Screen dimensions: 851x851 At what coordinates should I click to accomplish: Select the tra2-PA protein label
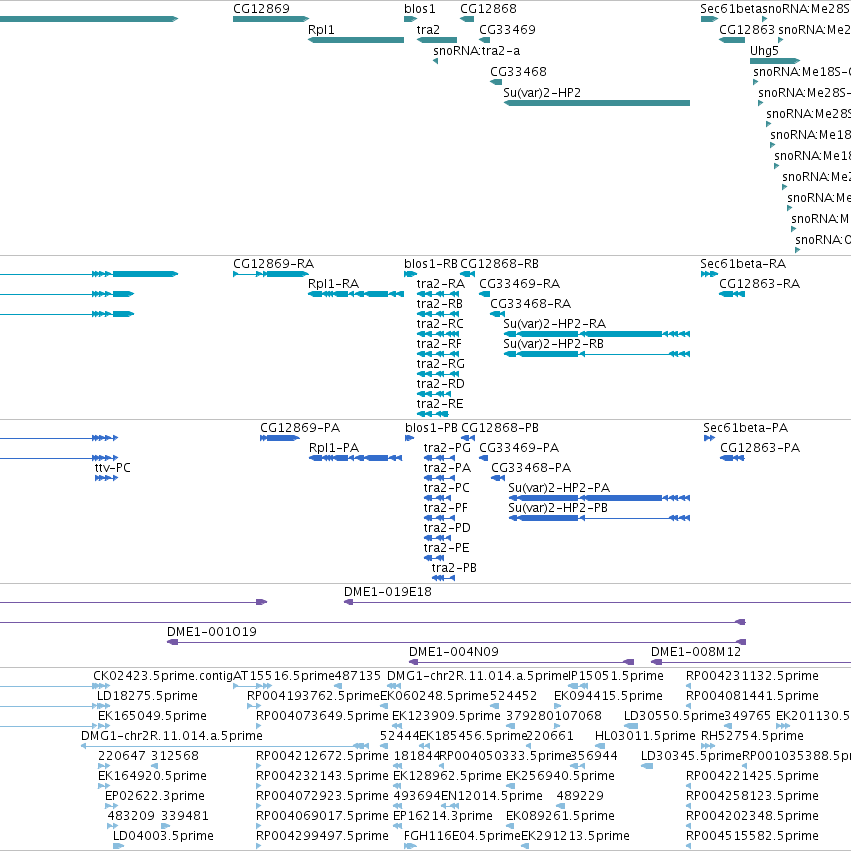(447, 468)
